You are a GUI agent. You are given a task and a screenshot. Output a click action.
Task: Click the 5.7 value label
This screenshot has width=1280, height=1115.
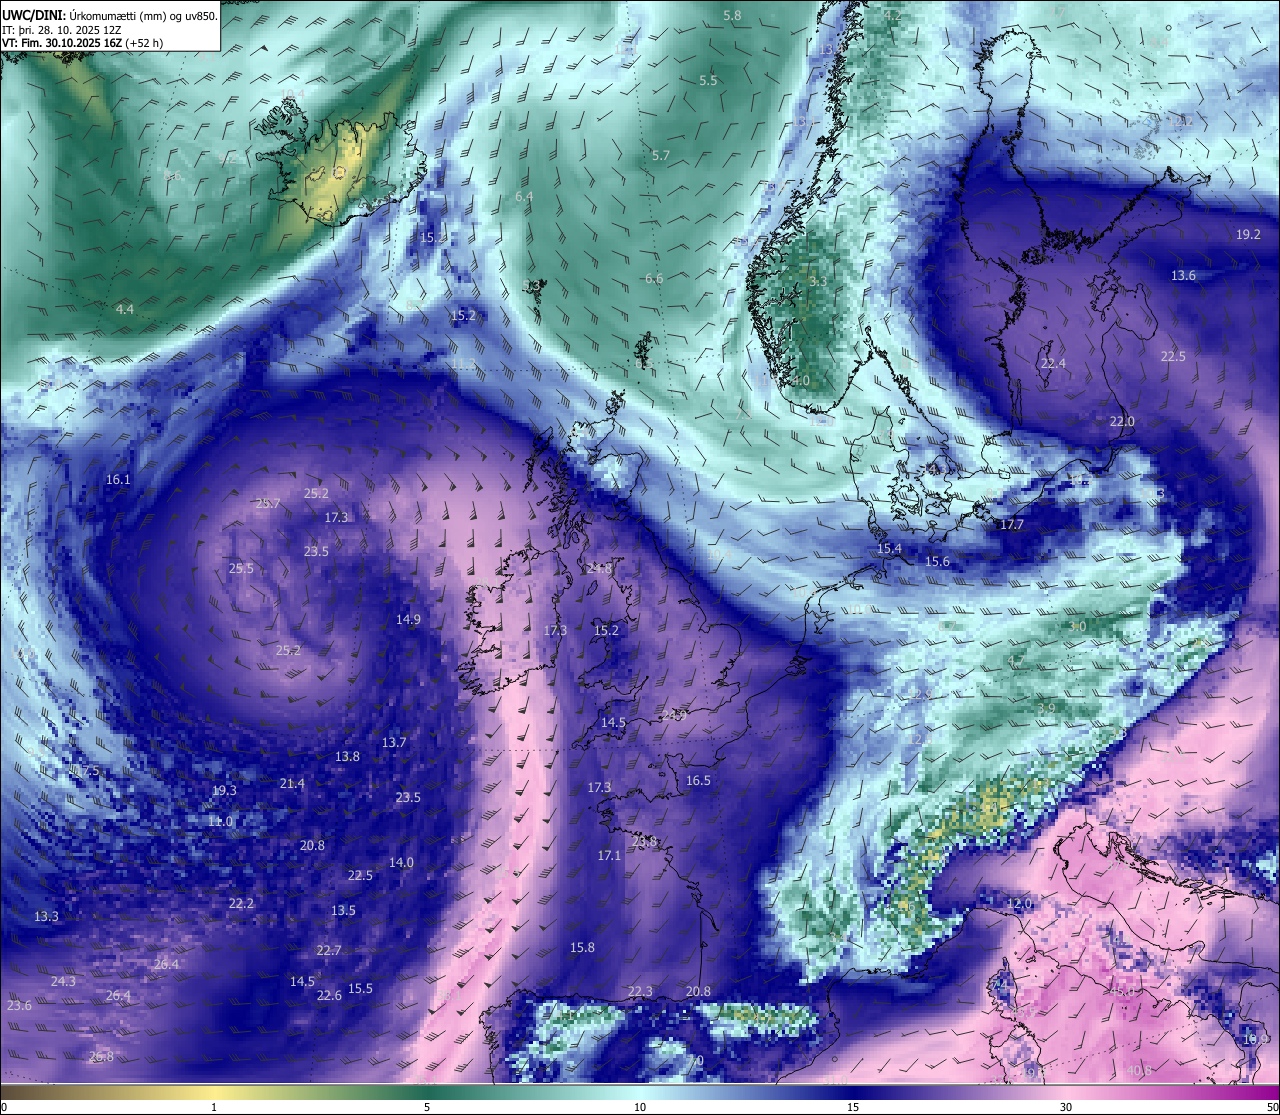[660, 156]
